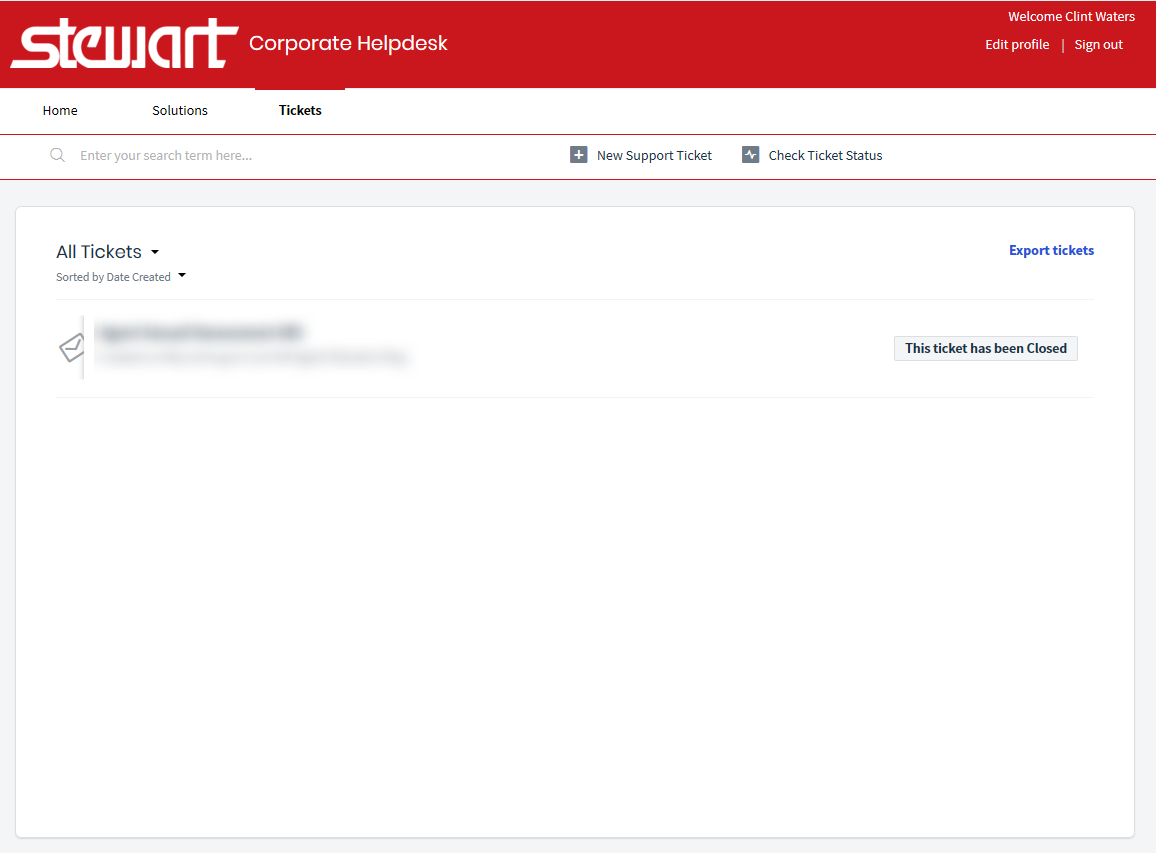The height and width of the screenshot is (853, 1156).
Task: Click the search magnifier icon
Action: 58,155
